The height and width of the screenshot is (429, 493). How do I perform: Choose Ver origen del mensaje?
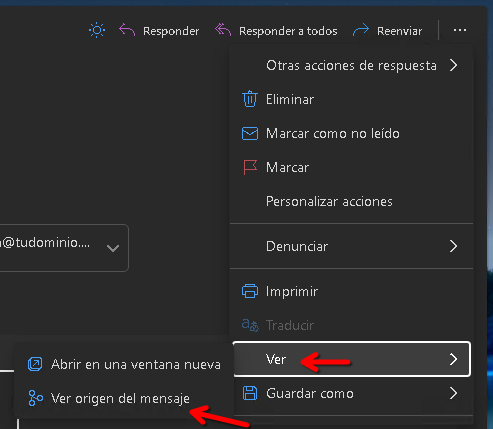point(120,398)
